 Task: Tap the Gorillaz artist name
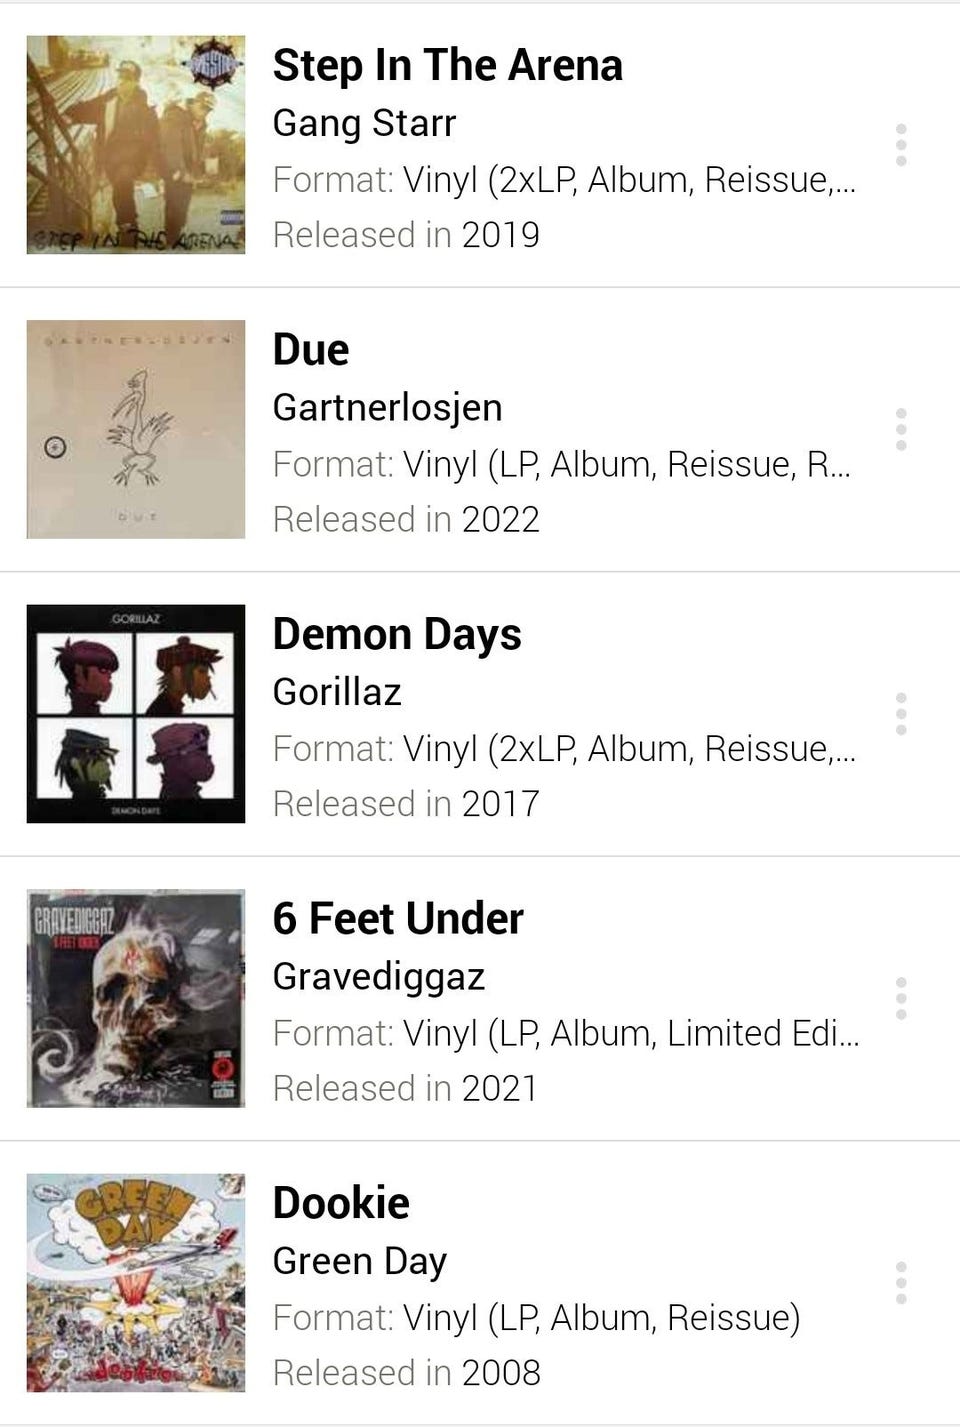coord(337,692)
